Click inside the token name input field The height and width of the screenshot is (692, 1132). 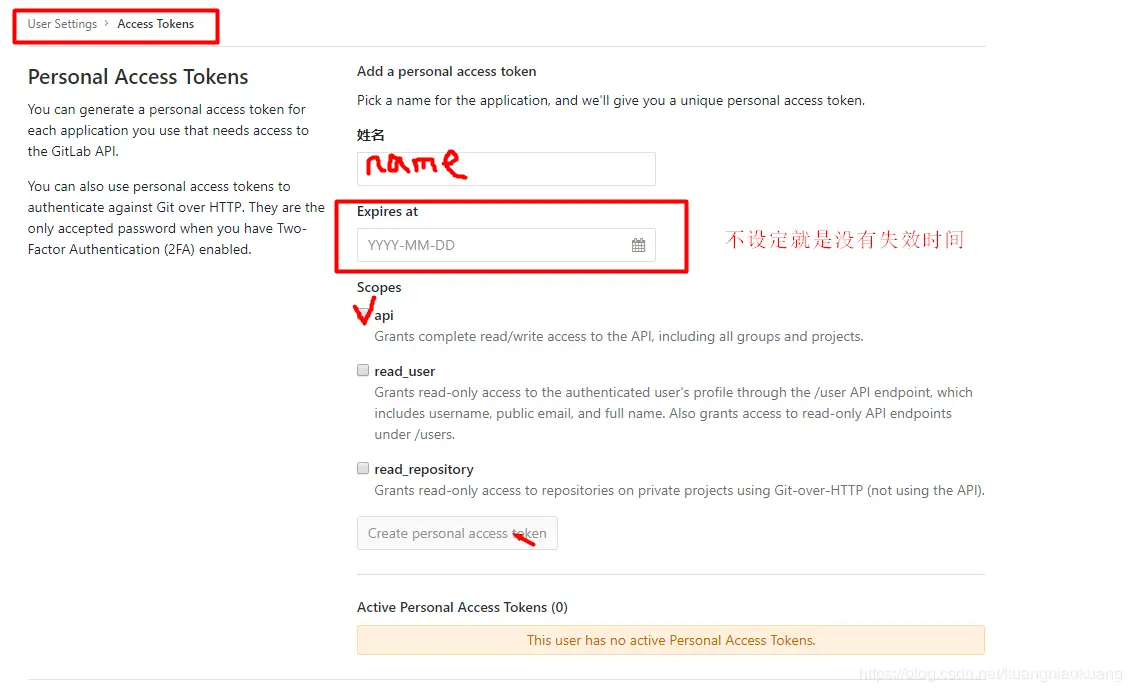point(505,168)
